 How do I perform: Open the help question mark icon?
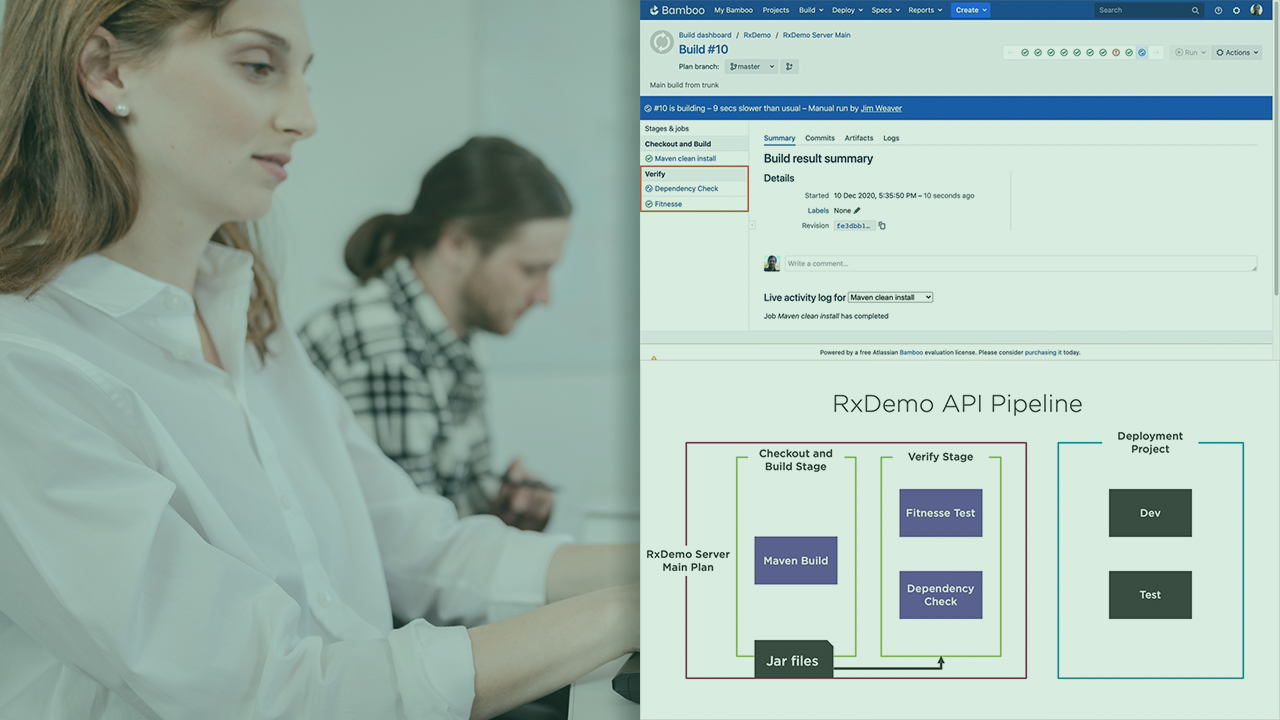[1218, 10]
